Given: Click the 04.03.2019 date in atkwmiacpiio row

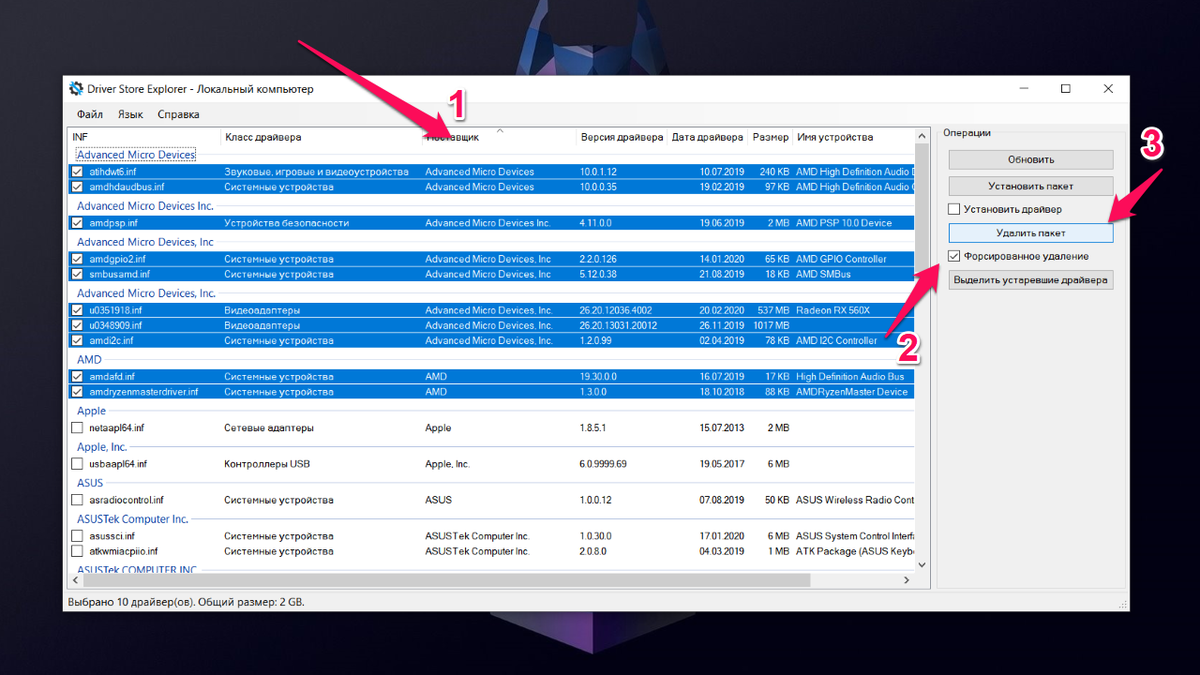Looking at the screenshot, I should pyautogui.click(x=720, y=551).
